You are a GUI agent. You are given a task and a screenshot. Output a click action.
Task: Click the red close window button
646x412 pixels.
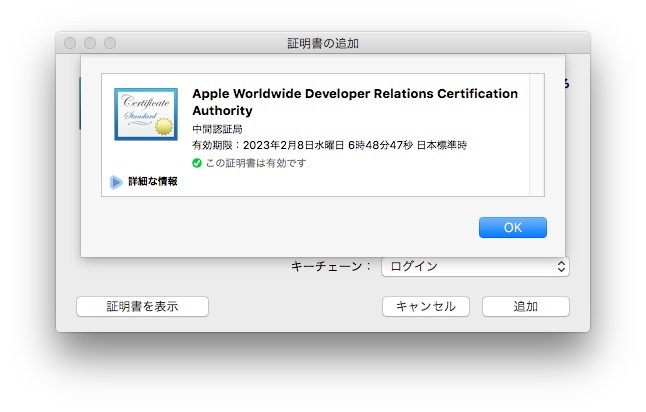(70, 43)
